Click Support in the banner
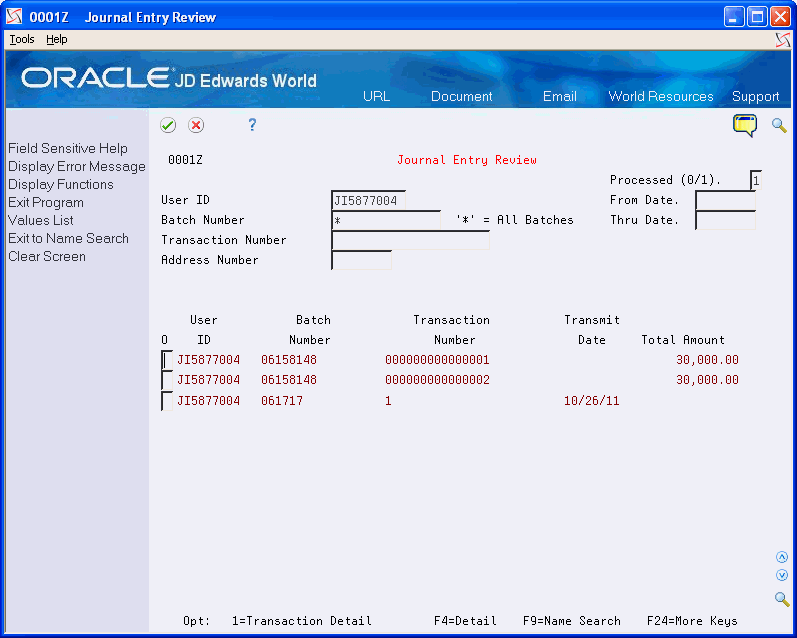Viewport: 797px width, 638px height. (x=755, y=97)
